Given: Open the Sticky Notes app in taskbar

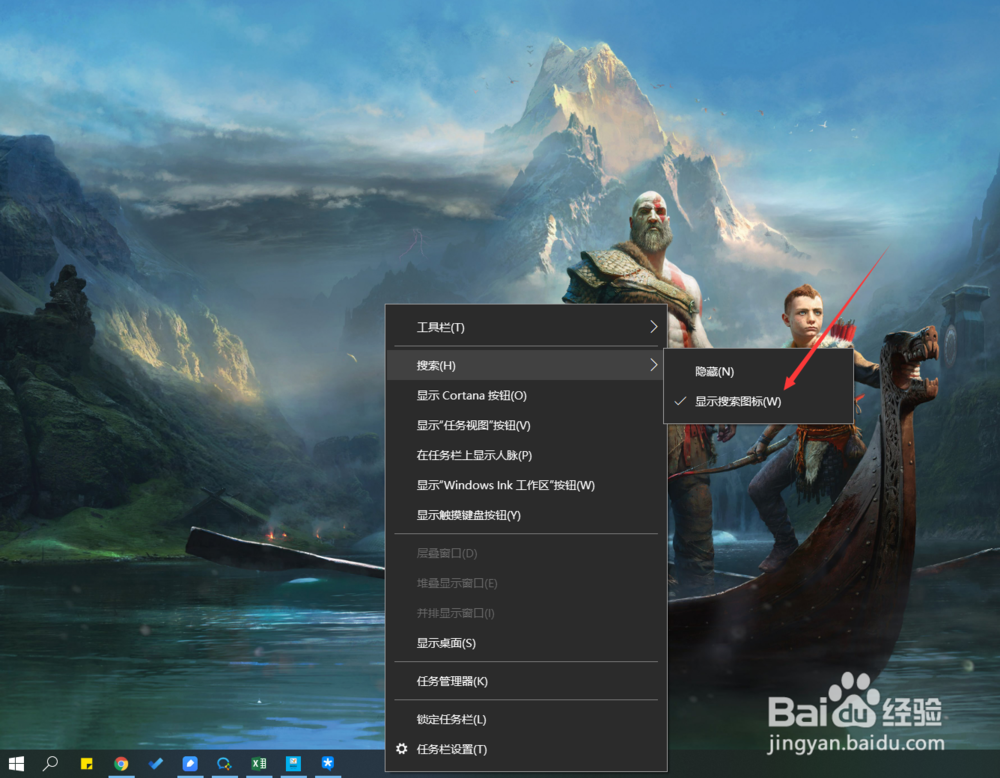Looking at the screenshot, I should (86, 763).
